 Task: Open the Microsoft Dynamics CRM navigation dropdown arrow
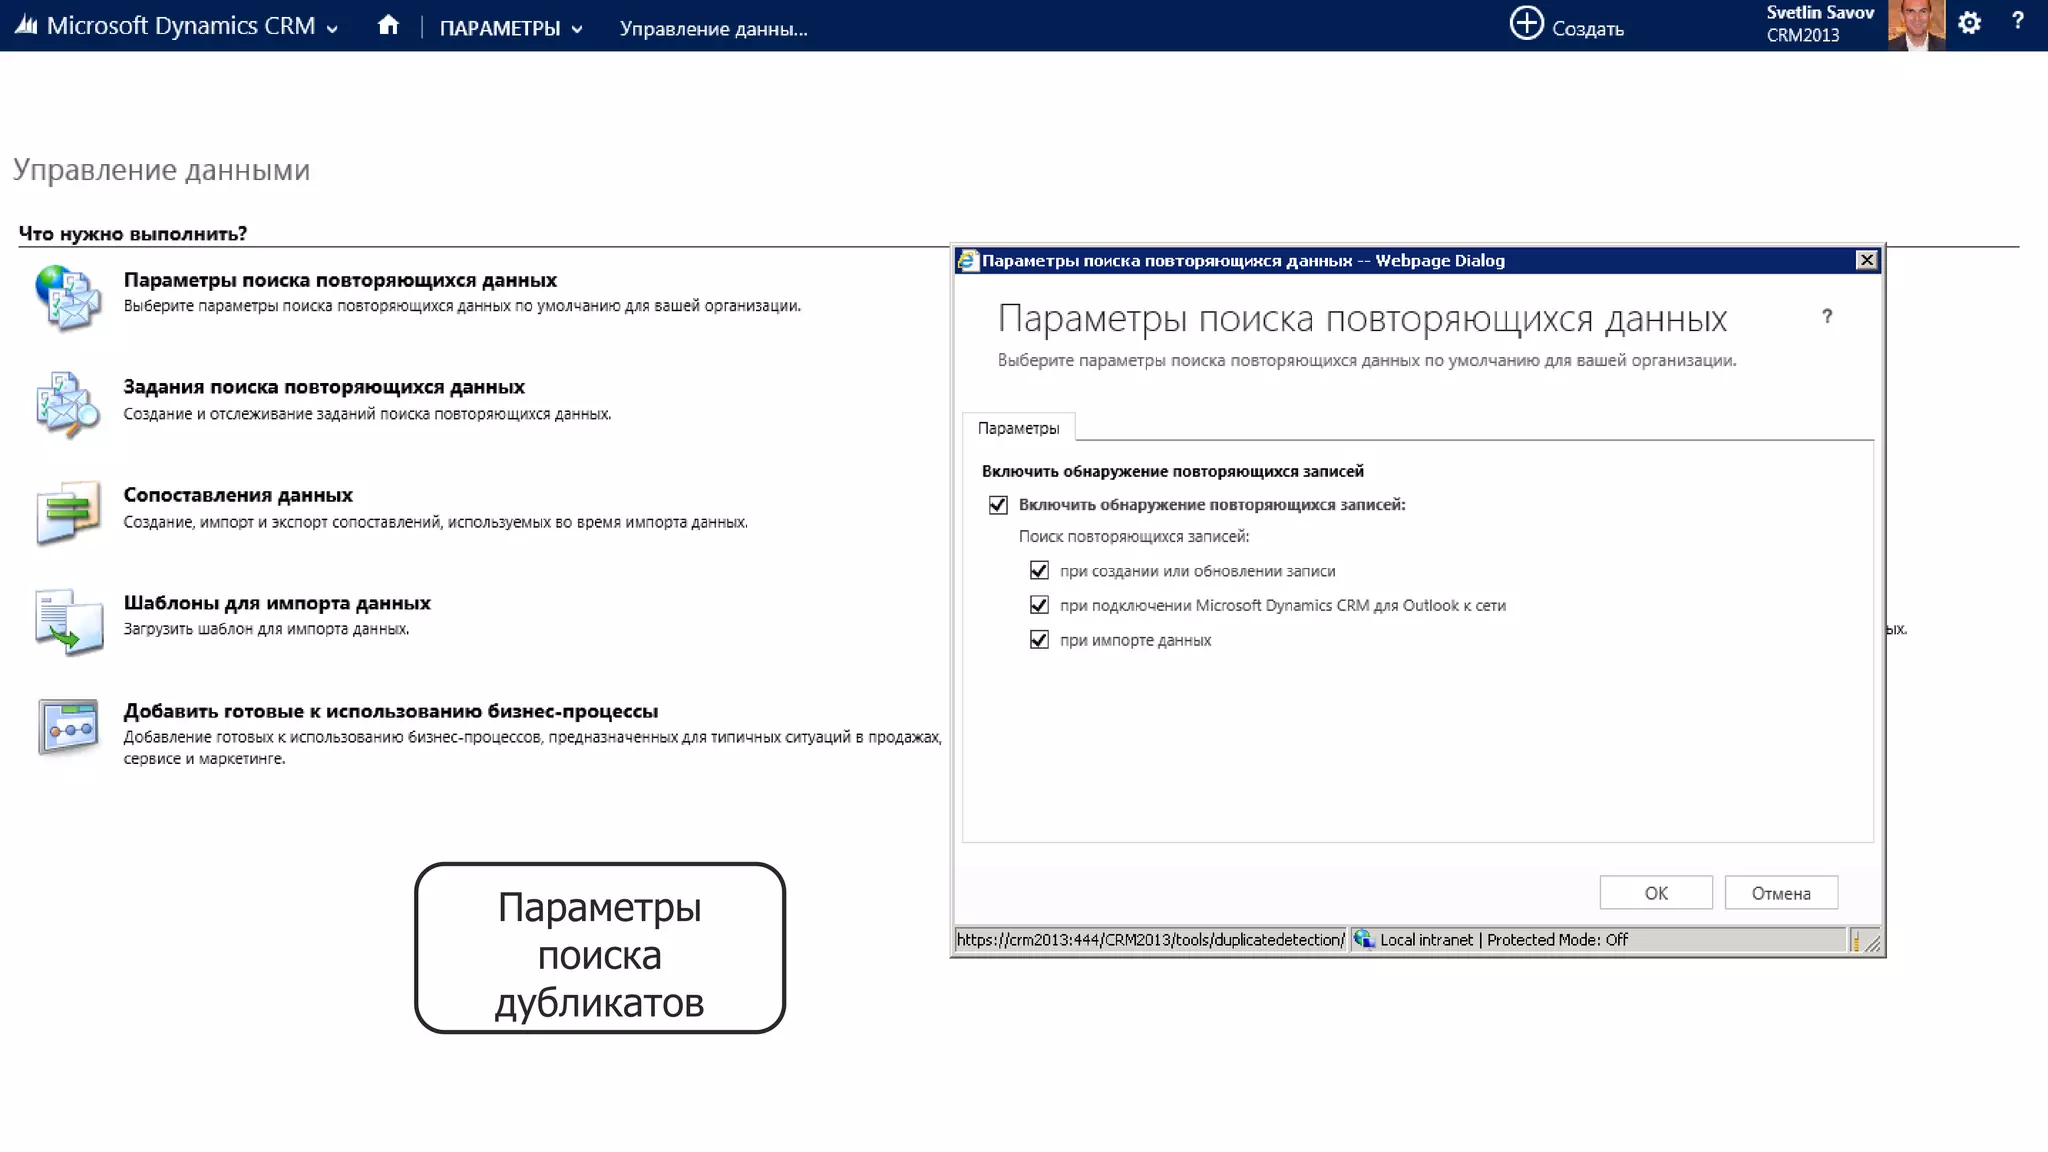click(332, 29)
